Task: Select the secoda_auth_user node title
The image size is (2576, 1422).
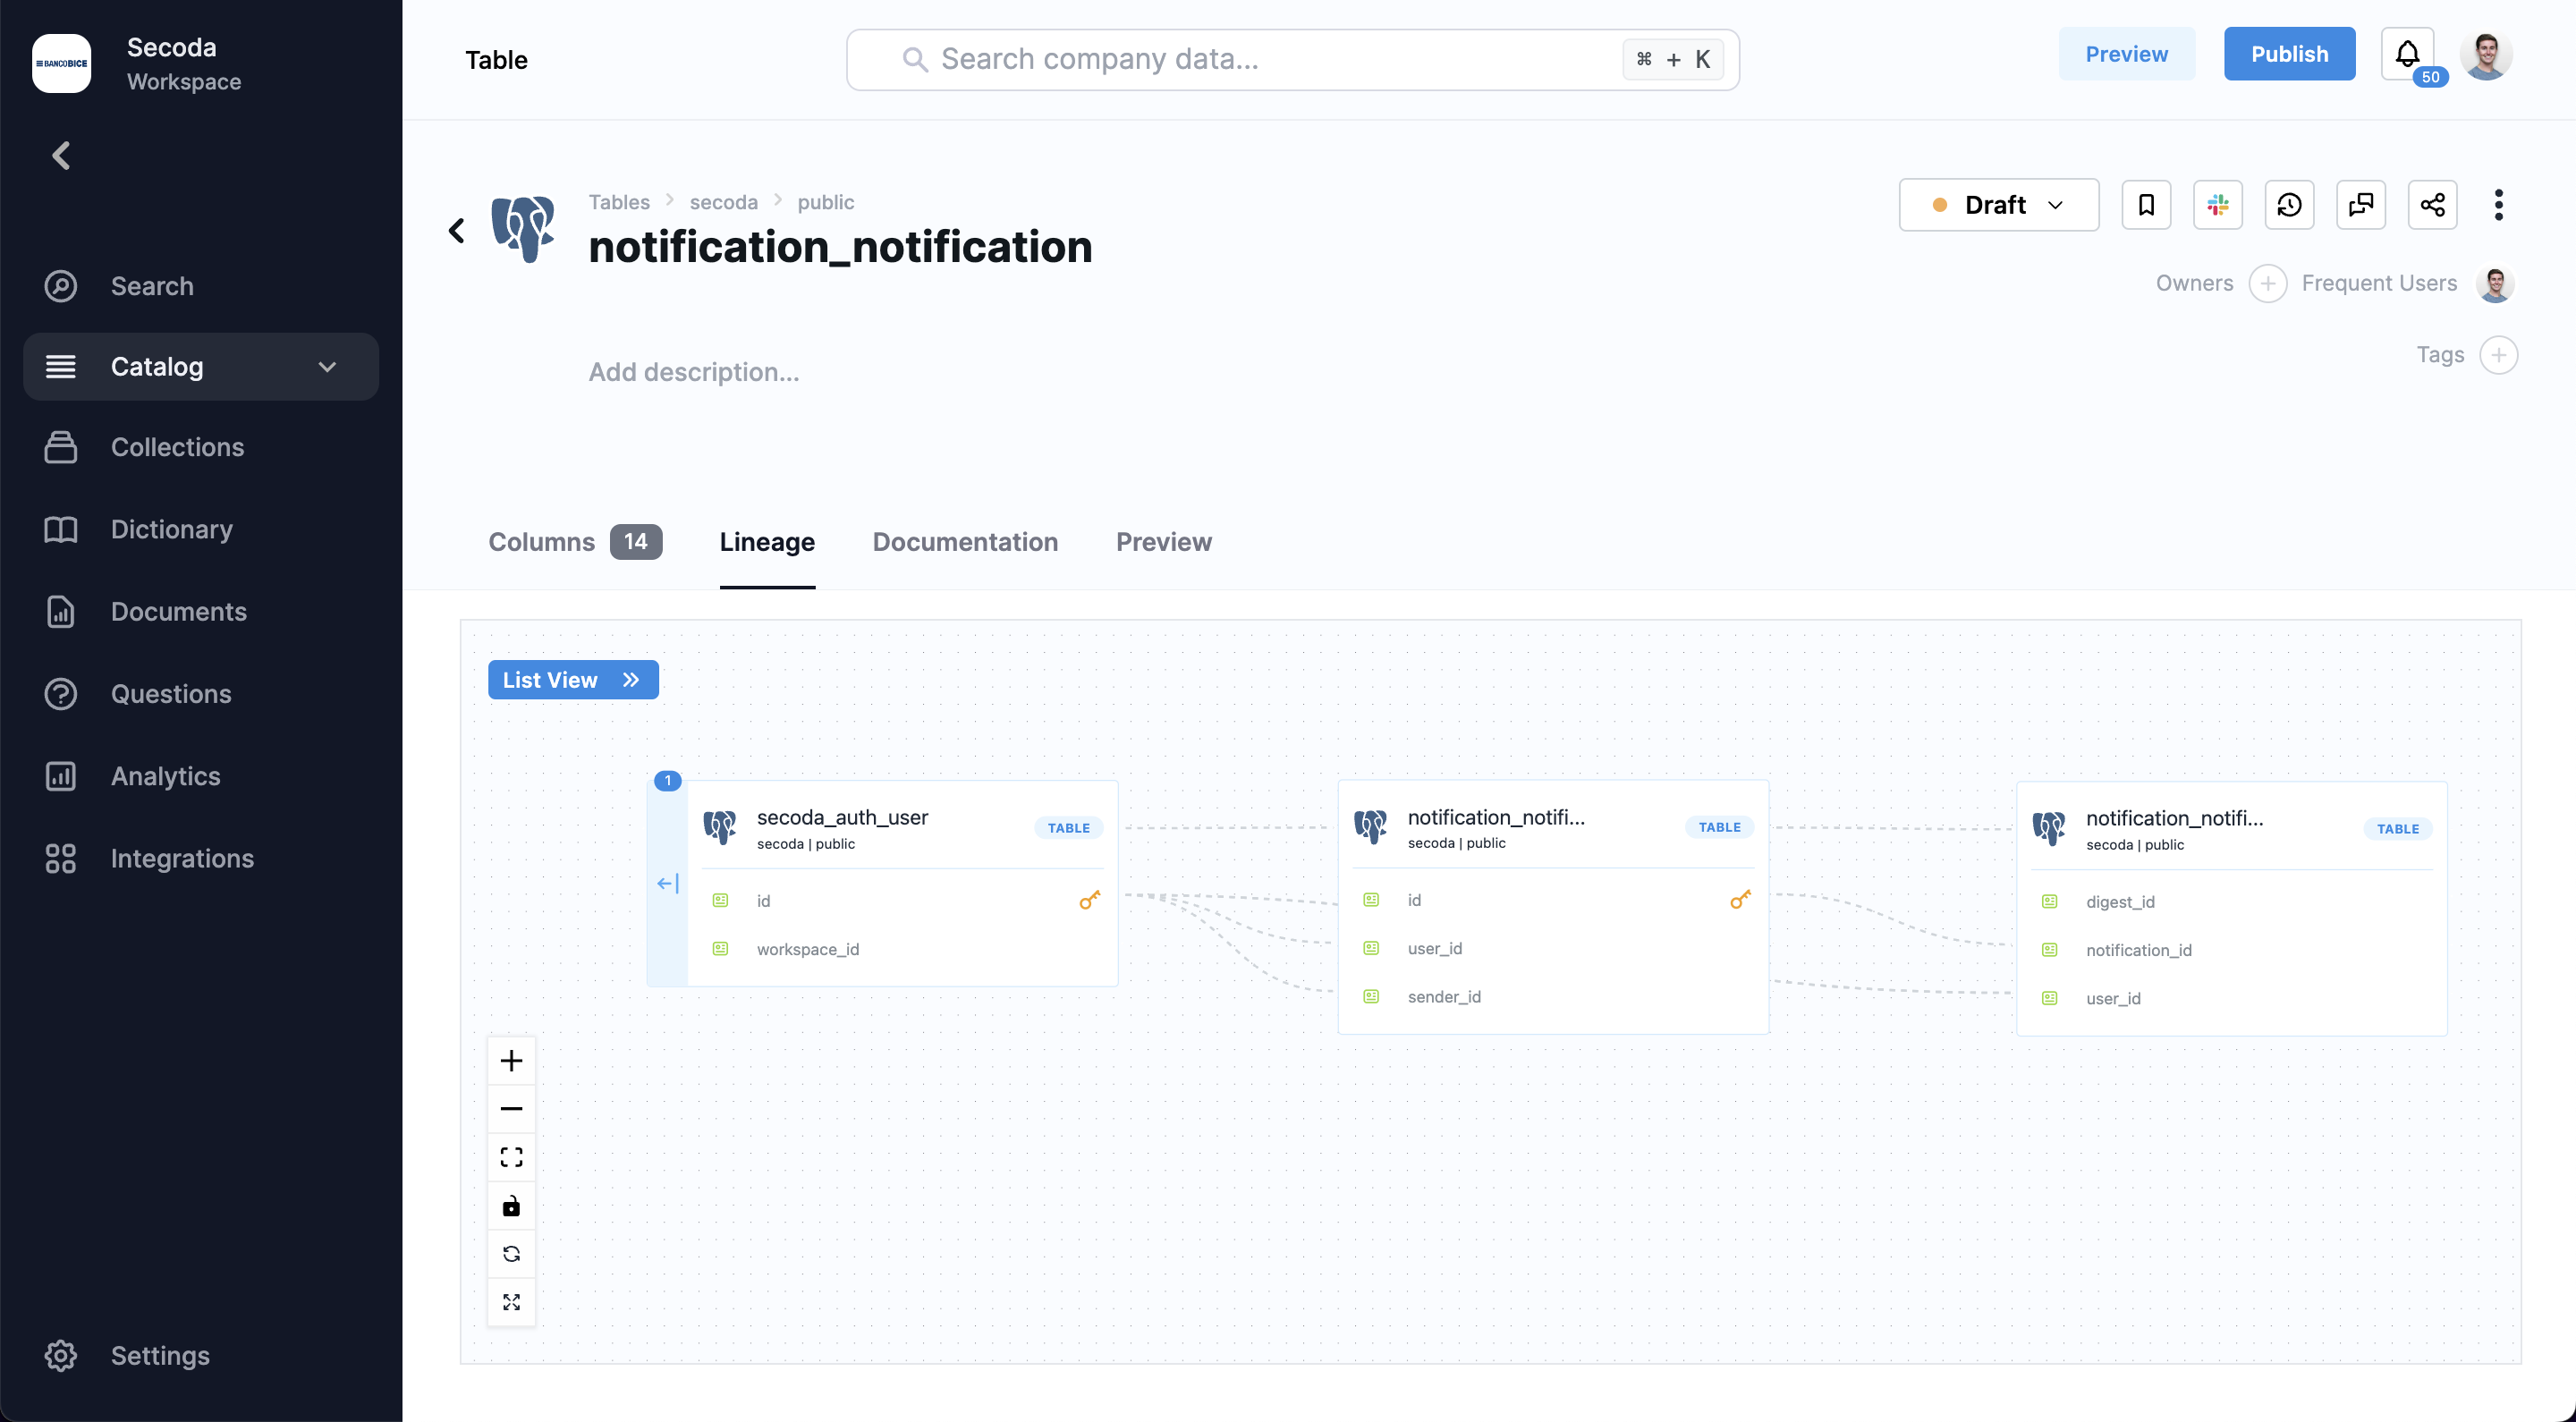Action: [842, 817]
